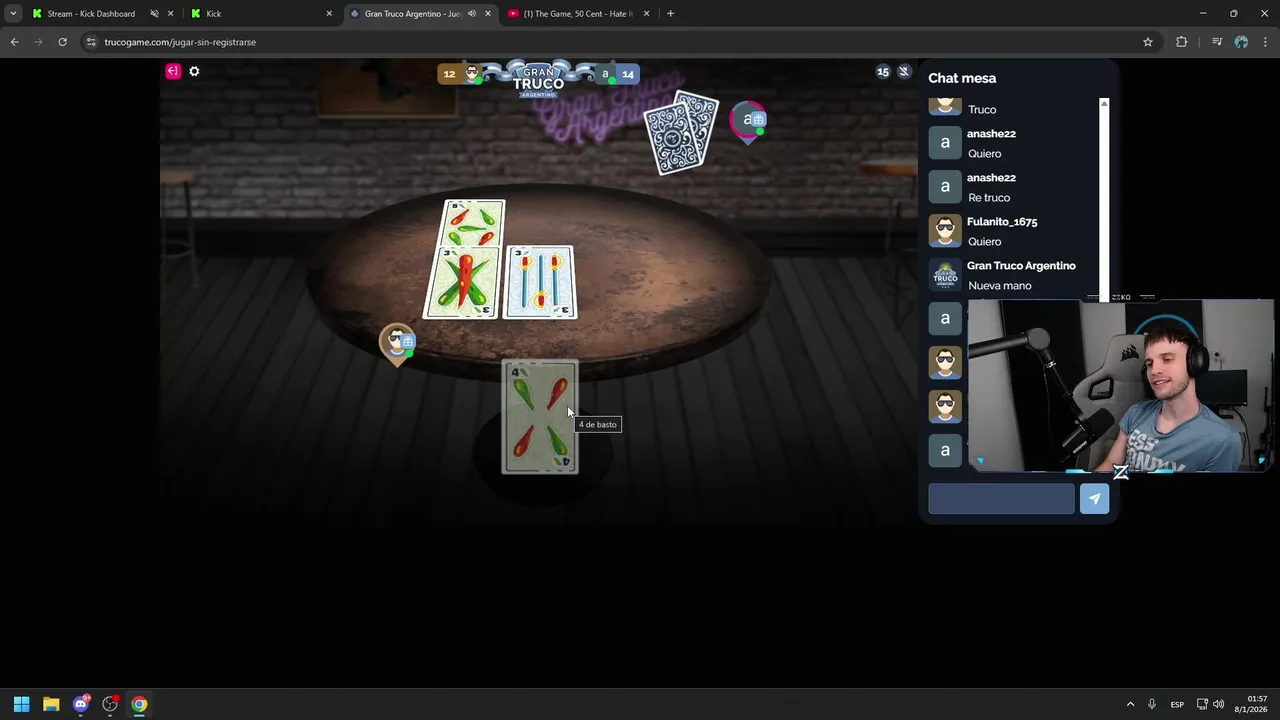Play the 4 de basto card in hand
1280x720 pixels.
coord(539,417)
